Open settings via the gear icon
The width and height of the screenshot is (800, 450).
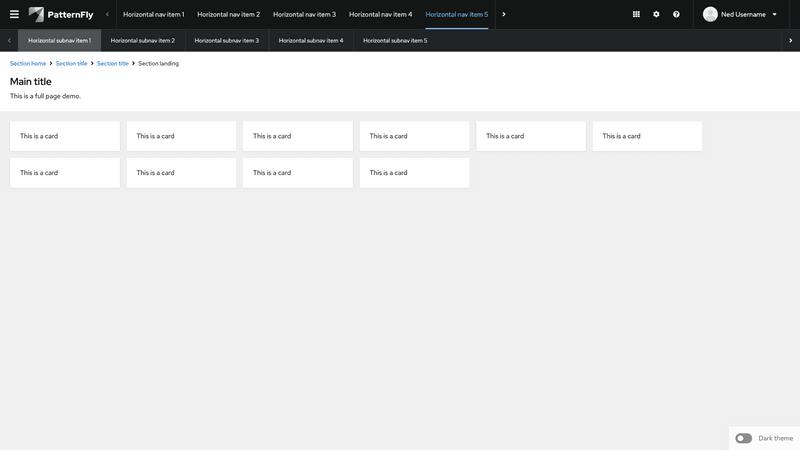pos(656,14)
